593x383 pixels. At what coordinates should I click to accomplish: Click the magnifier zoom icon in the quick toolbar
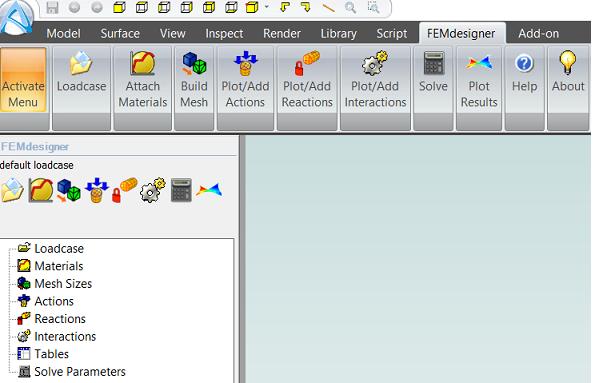coord(350,7)
